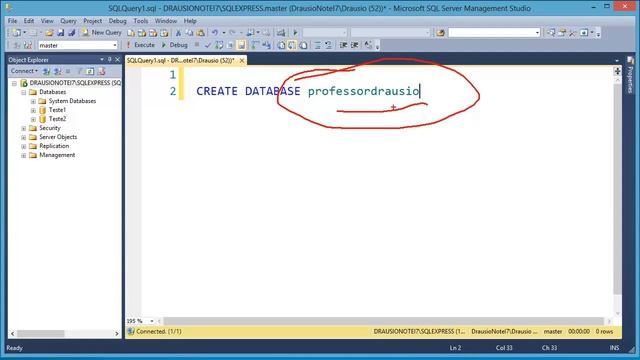Toggle Include Actual Execution Plan icon

click(255, 45)
